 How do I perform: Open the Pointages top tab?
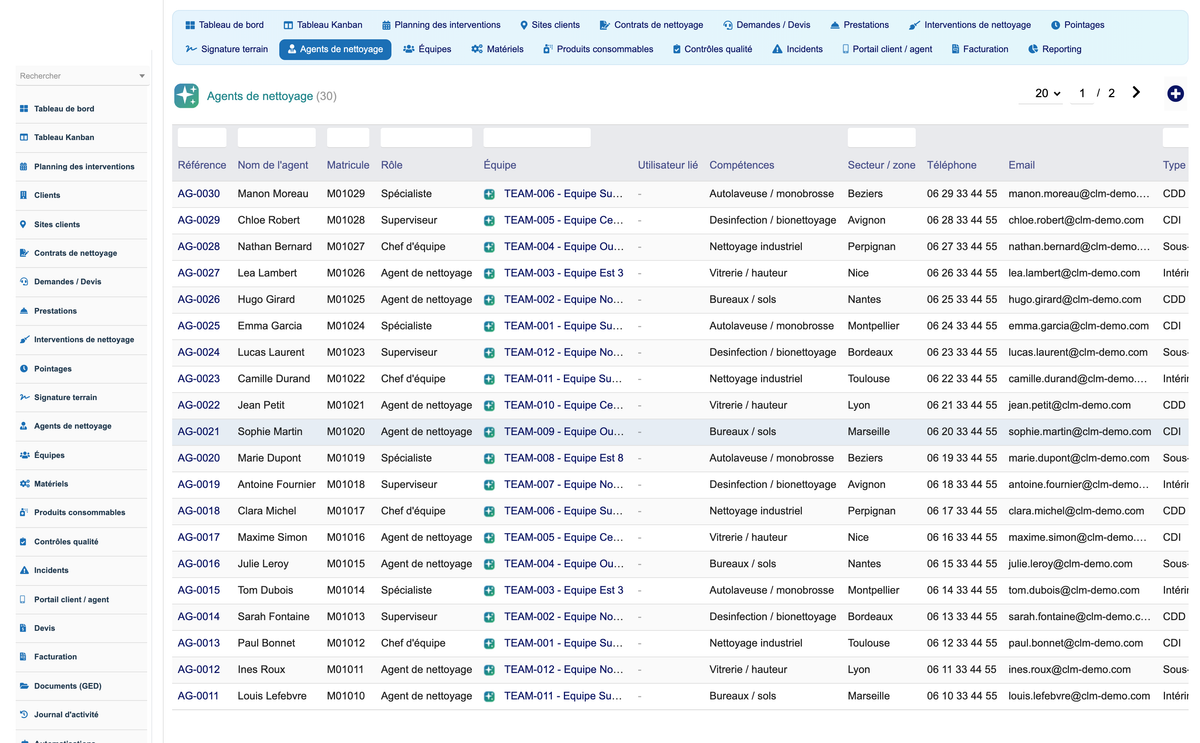tap(1077, 25)
